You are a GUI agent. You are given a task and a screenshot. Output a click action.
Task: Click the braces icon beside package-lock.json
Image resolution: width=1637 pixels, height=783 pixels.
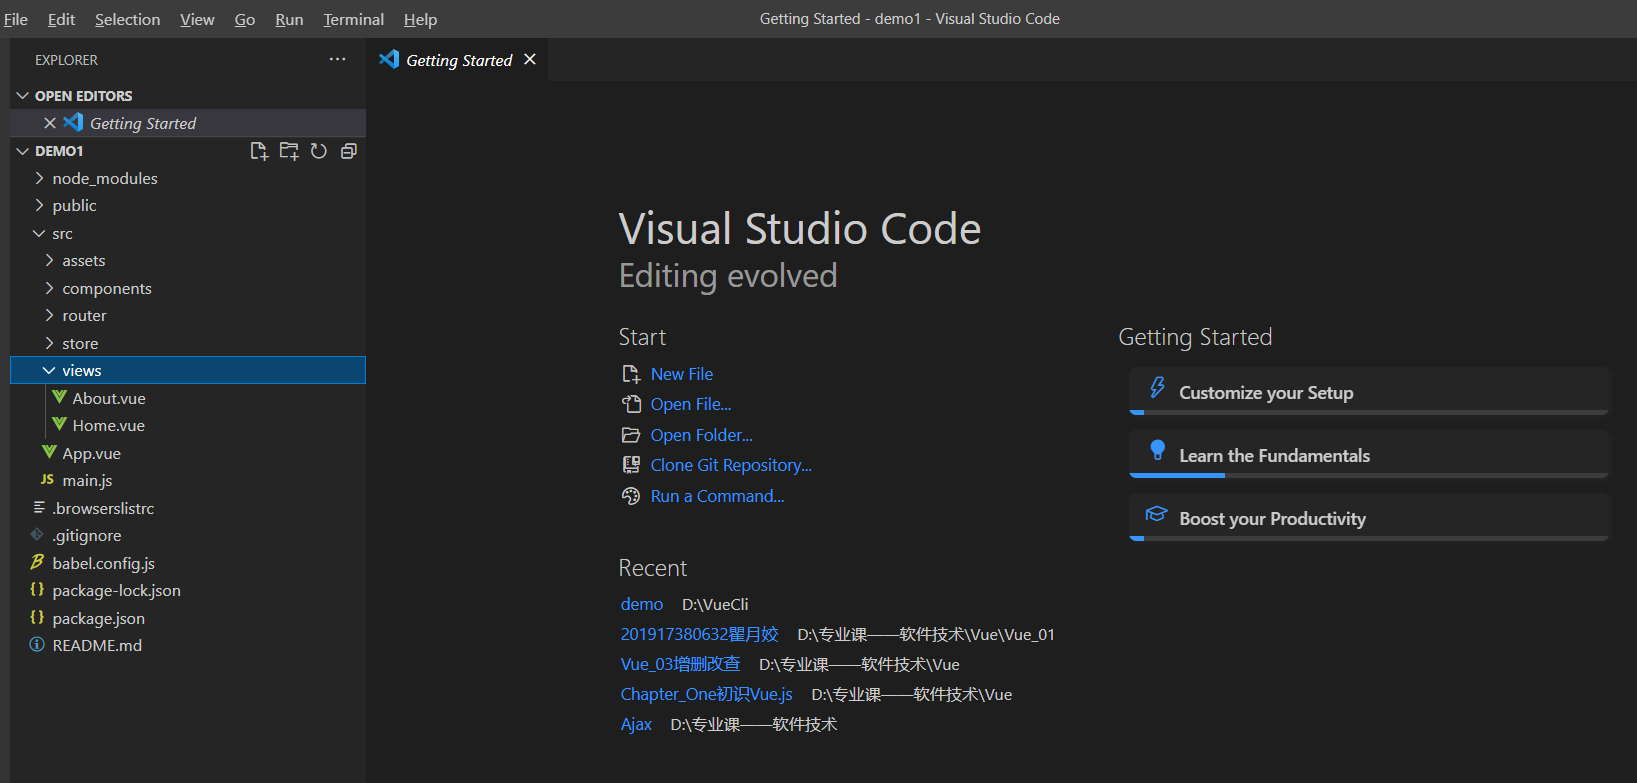tap(37, 589)
